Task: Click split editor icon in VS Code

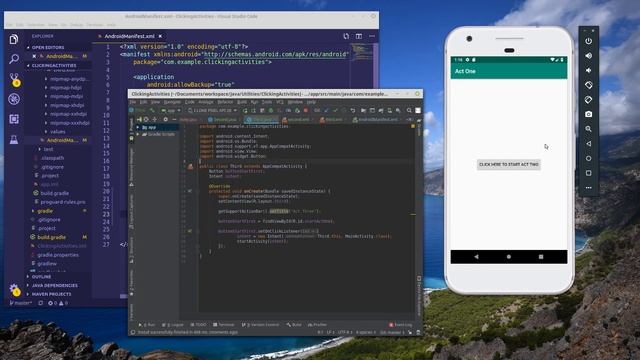Action: [359, 36]
